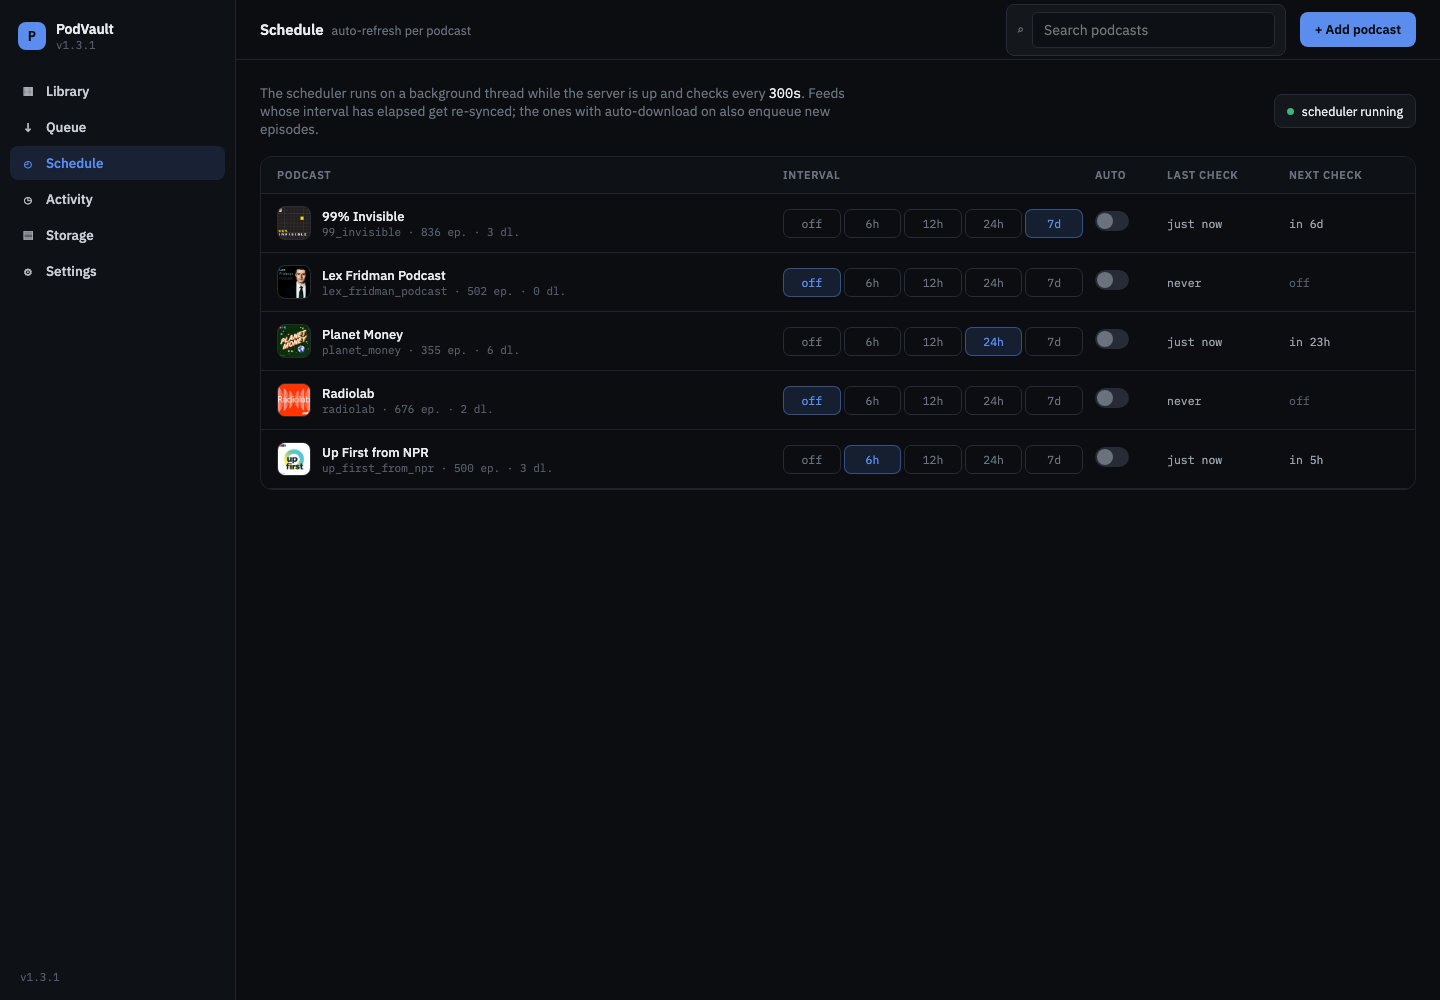Click the PodVault logo icon
Screen dimensions: 1440x1000
click(x=32, y=36)
